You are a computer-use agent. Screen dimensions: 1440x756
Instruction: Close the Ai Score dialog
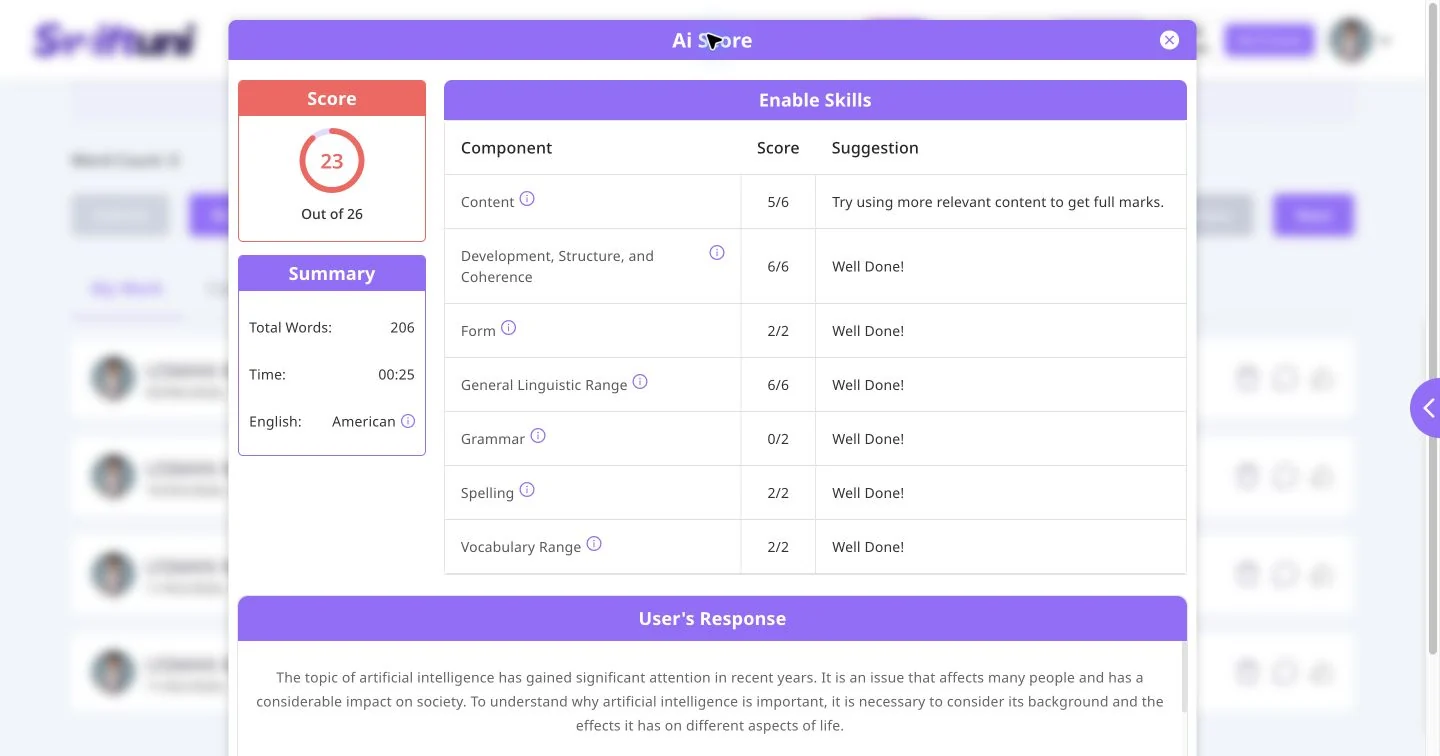pyautogui.click(x=1169, y=40)
